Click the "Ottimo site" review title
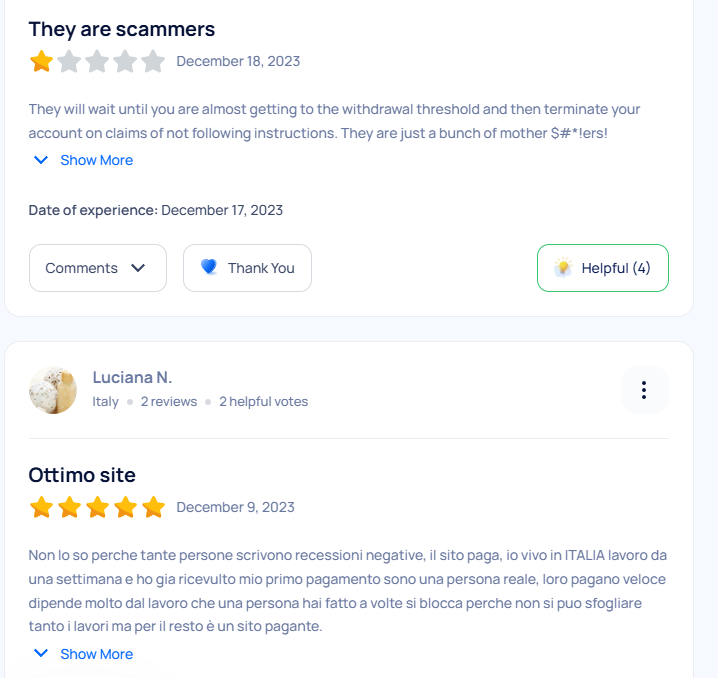Screen dimensions: 725x678 82,474
